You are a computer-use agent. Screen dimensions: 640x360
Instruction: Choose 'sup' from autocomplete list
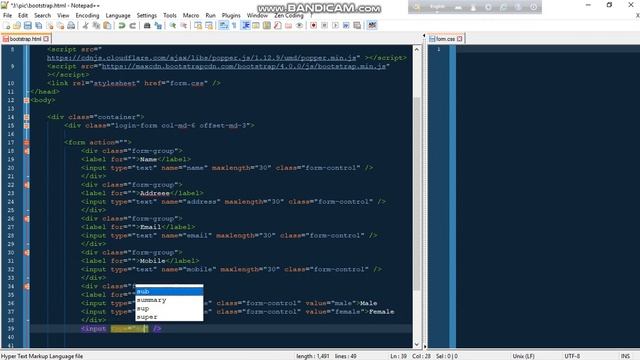pos(169,309)
